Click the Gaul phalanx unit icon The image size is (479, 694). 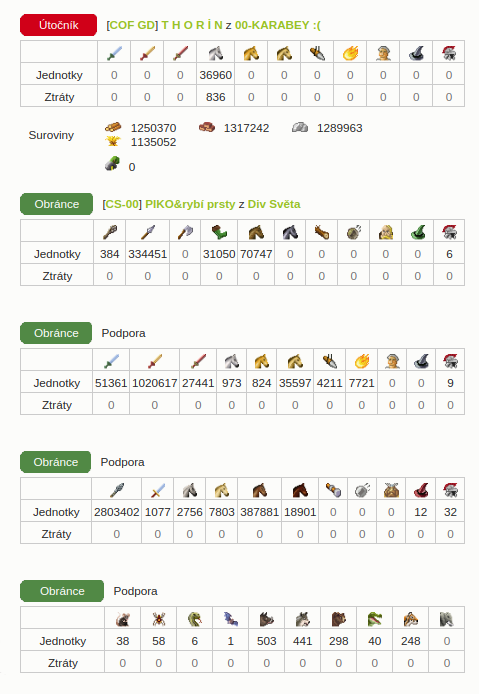116,490
